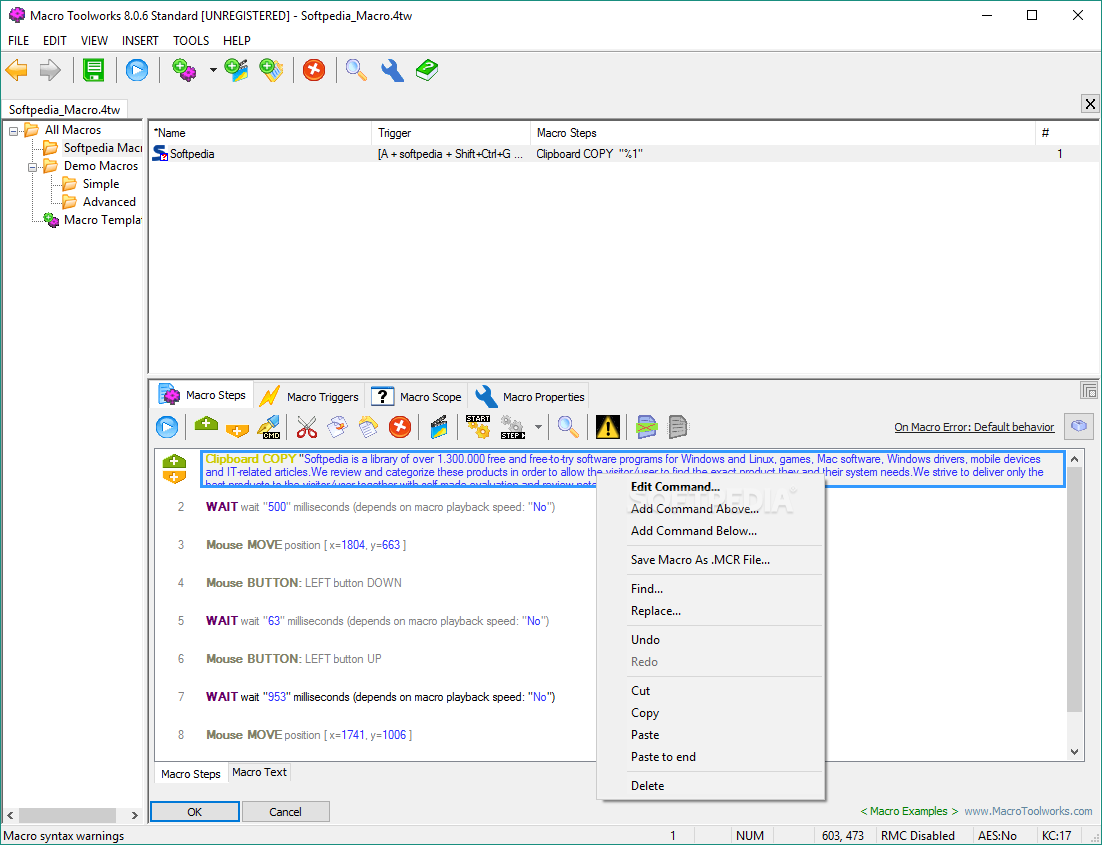Image resolution: width=1102 pixels, height=845 pixels.
Task: Click the macro steps vertical scrollbar down arrow
Action: tap(1075, 752)
